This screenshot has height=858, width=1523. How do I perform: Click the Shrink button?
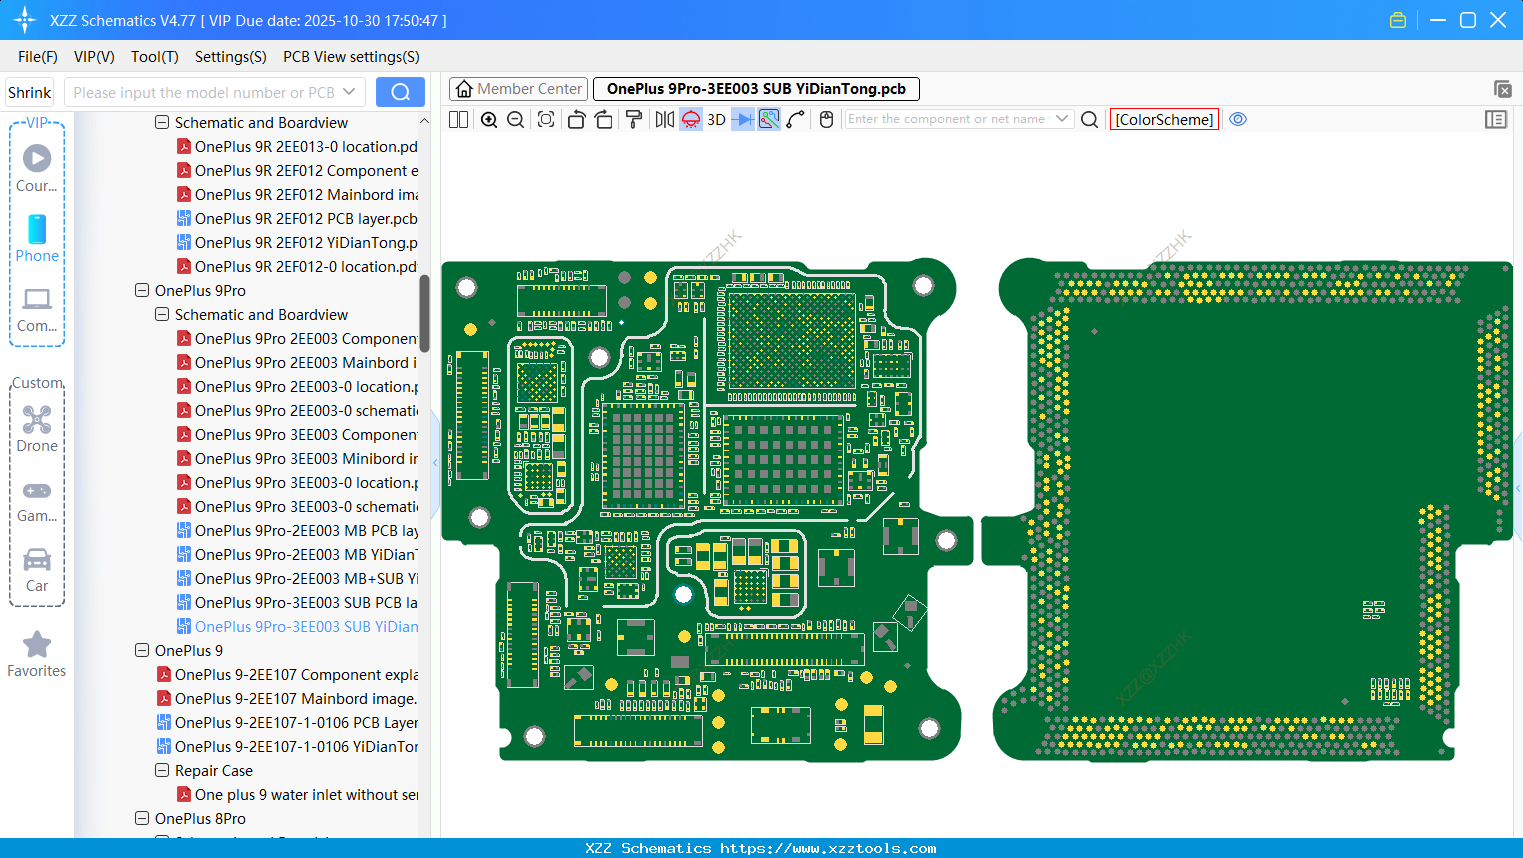tap(30, 93)
